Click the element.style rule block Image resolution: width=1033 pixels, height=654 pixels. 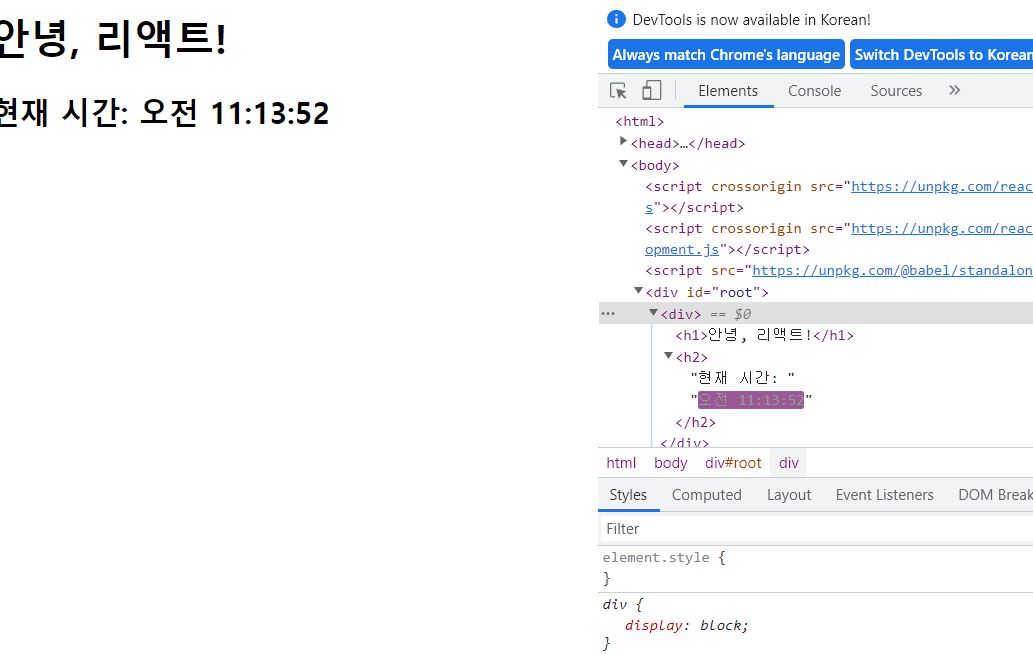pyautogui.click(x=816, y=568)
